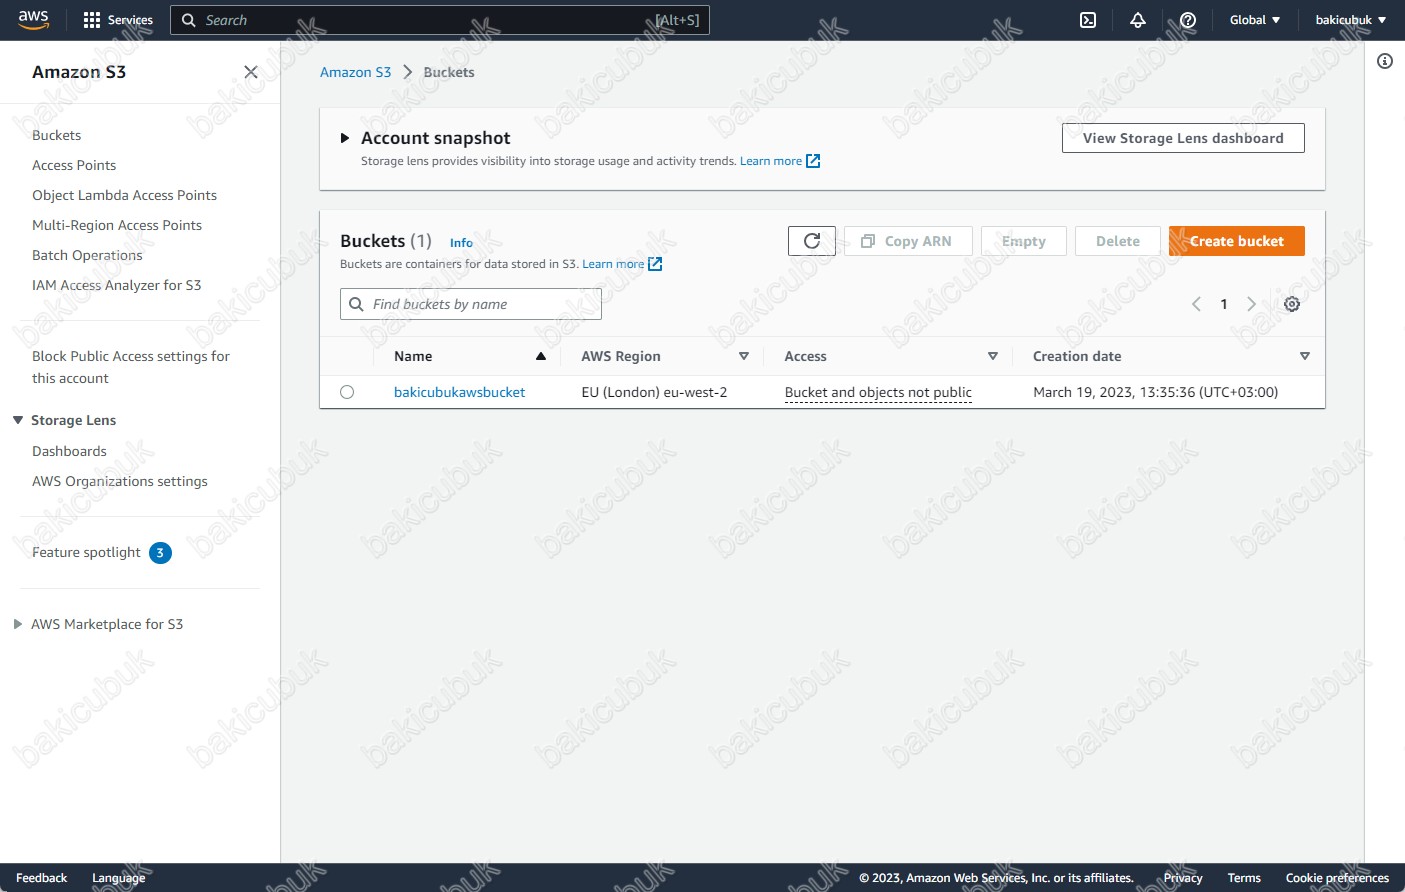Screen dimensions: 1405x892
Task: Open Batch Operations
Action: 87,255
